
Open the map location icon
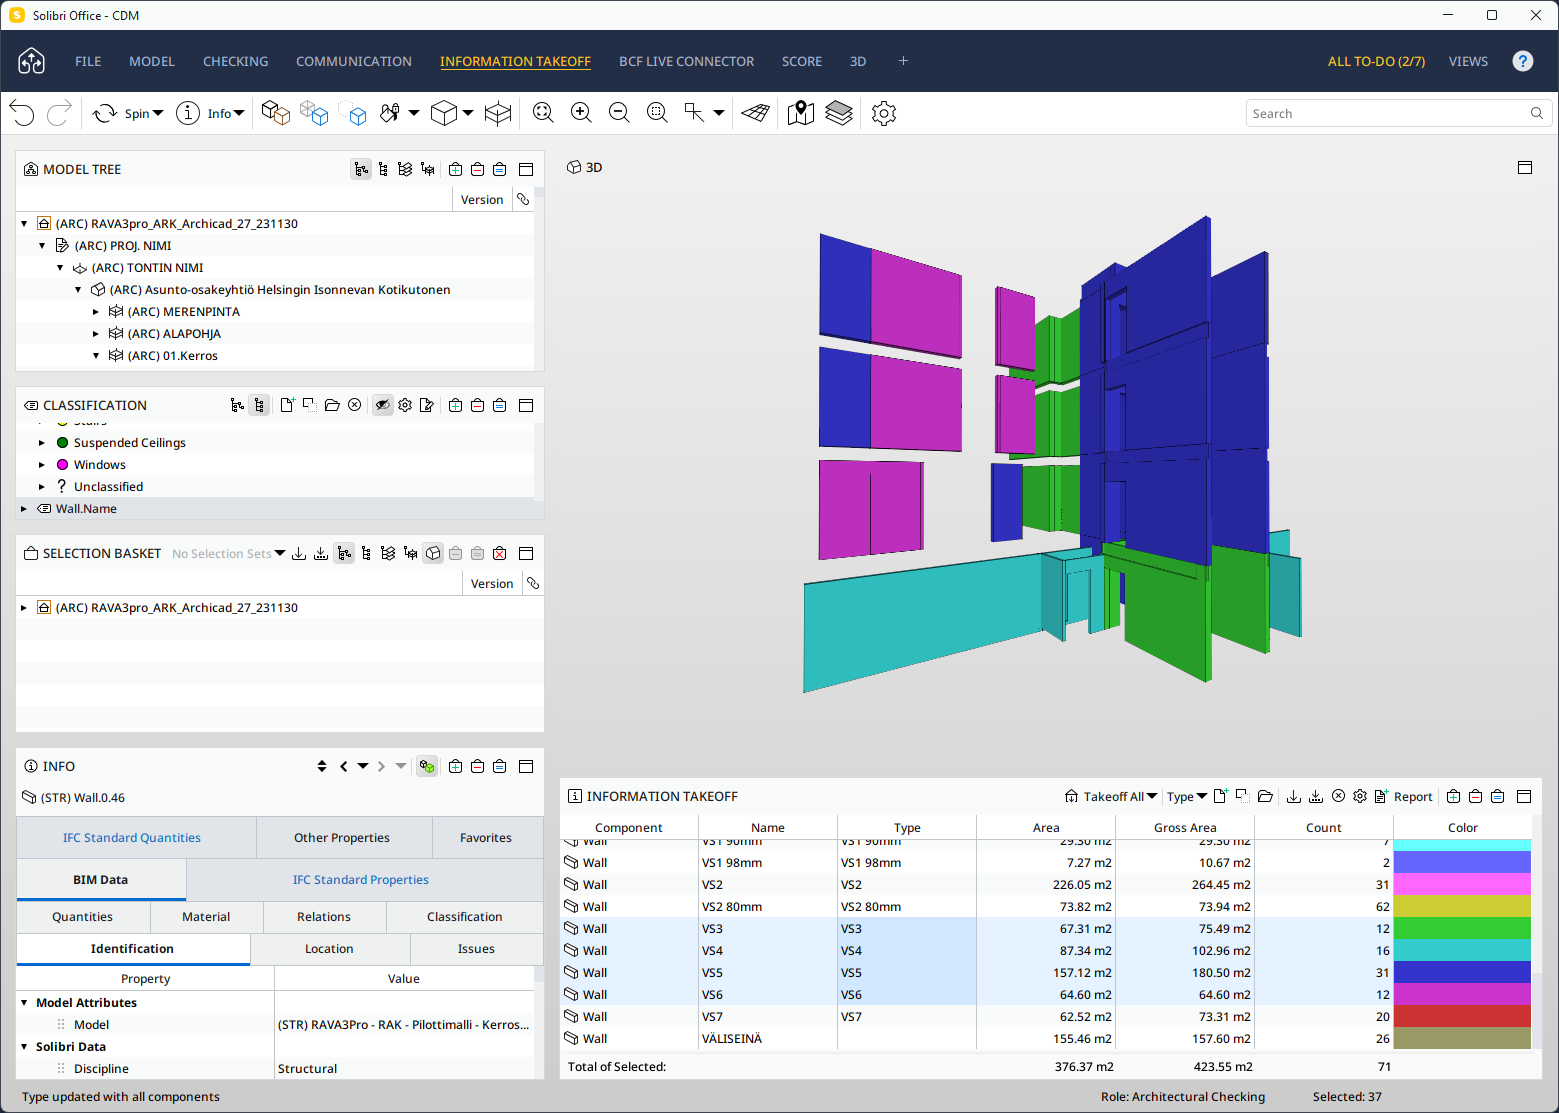pyautogui.click(x=801, y=113)
